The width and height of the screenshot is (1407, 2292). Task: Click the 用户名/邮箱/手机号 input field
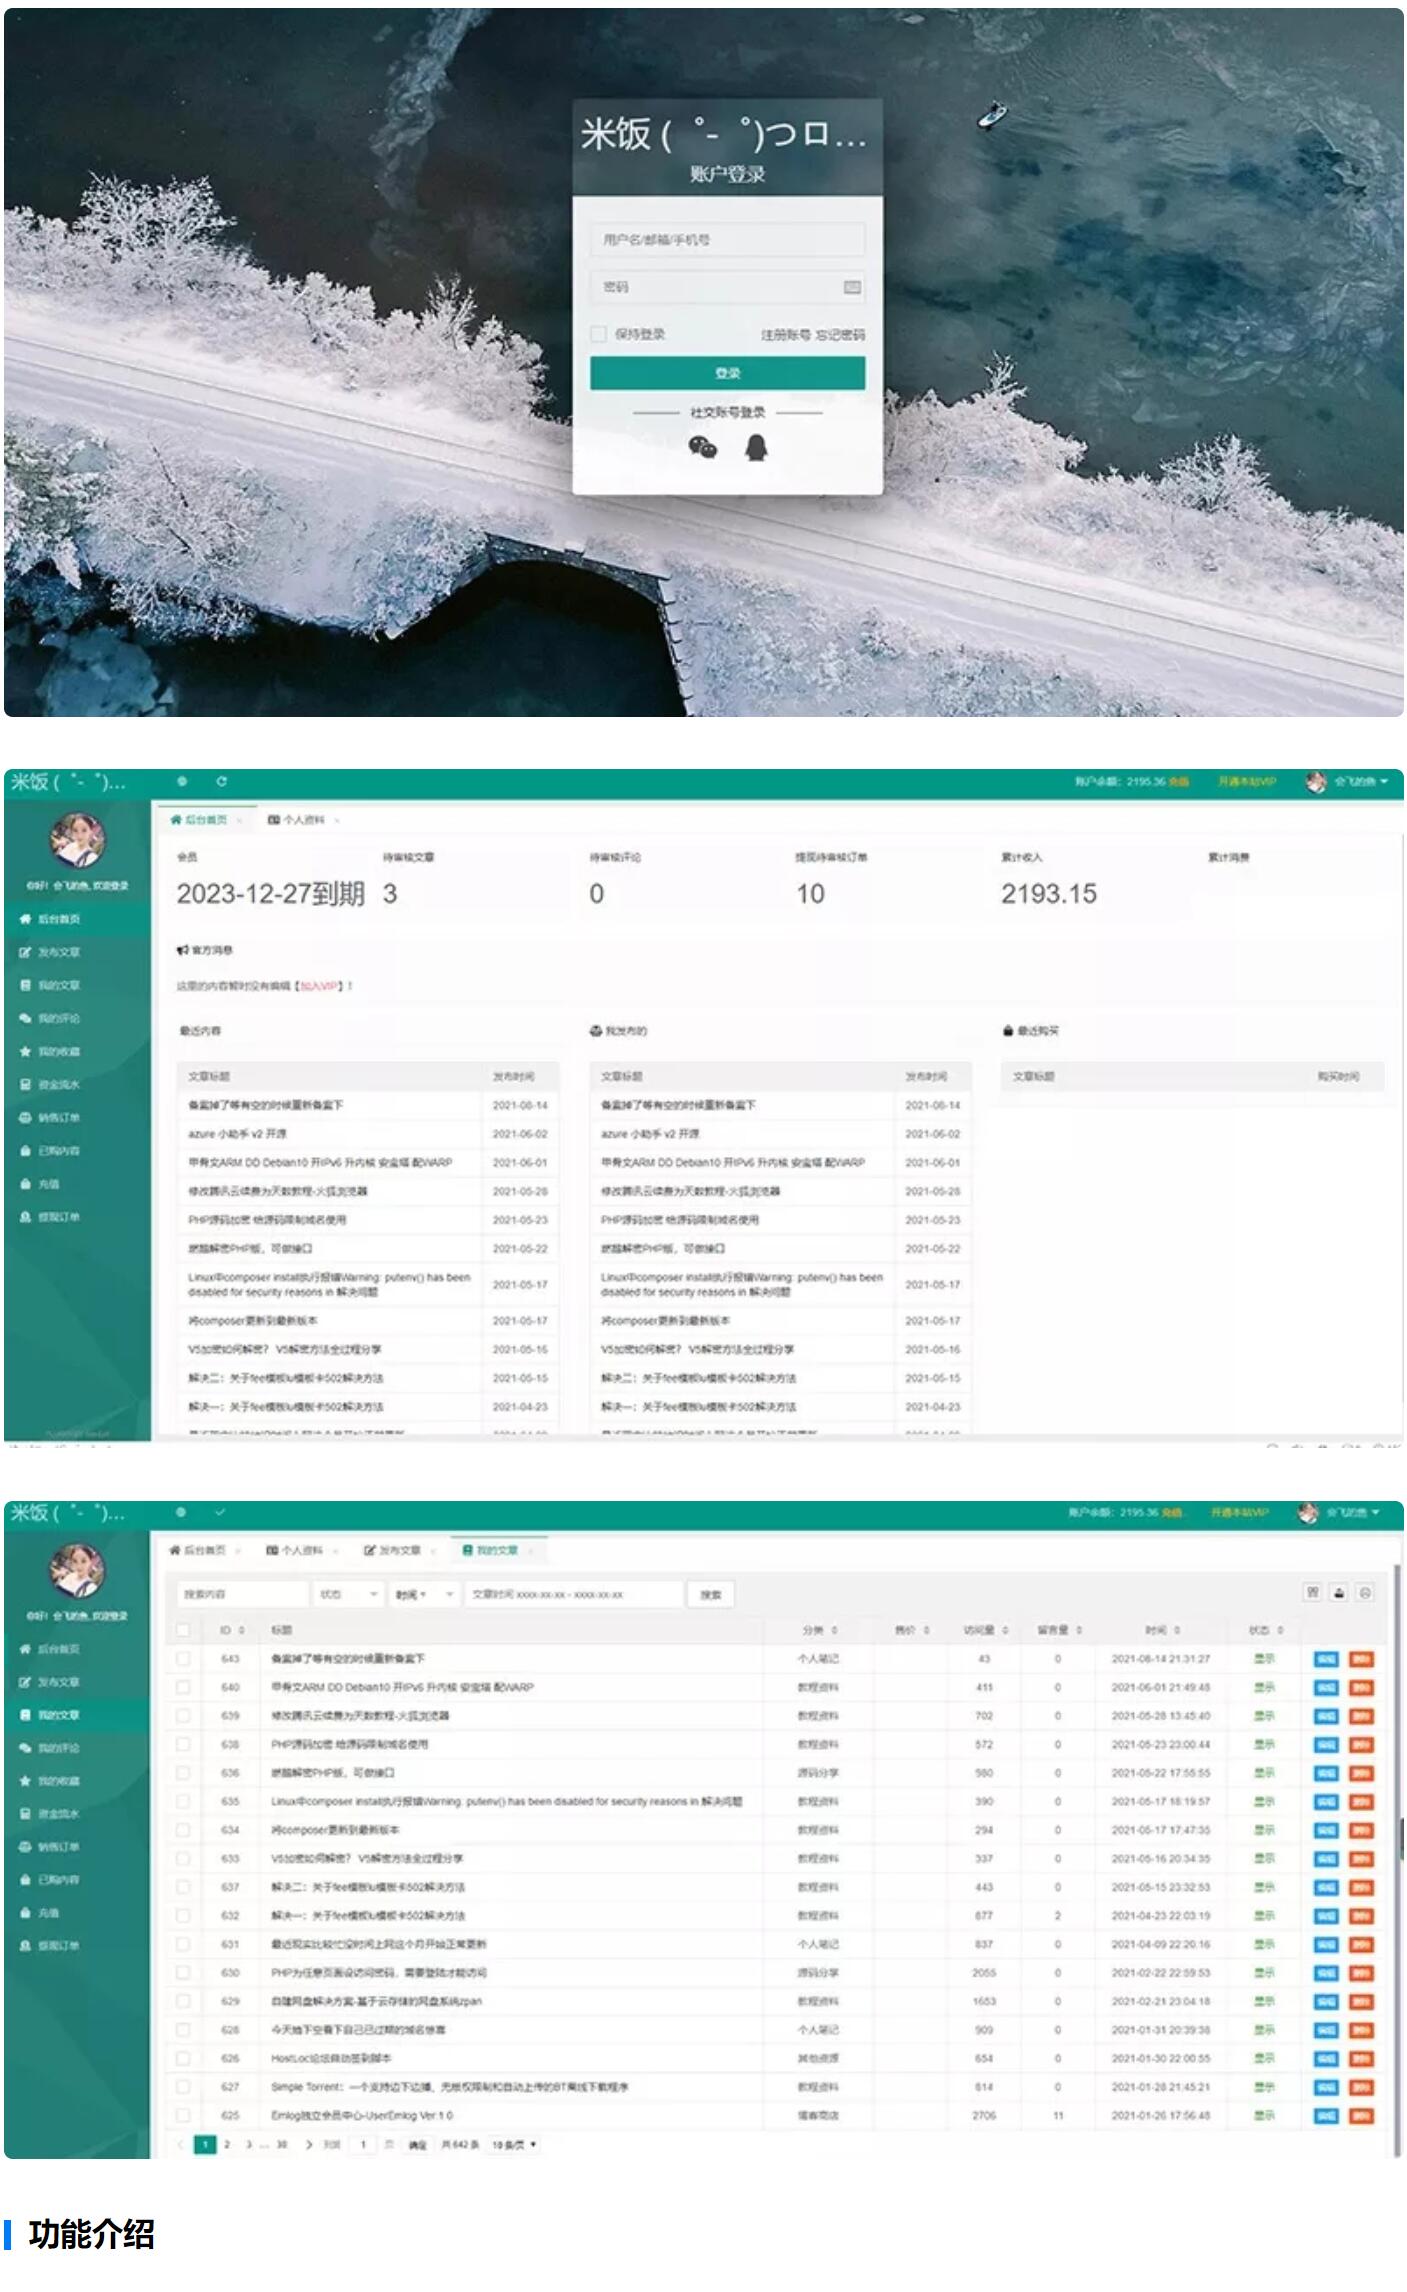pyautogui.click(x=727, y=240)
